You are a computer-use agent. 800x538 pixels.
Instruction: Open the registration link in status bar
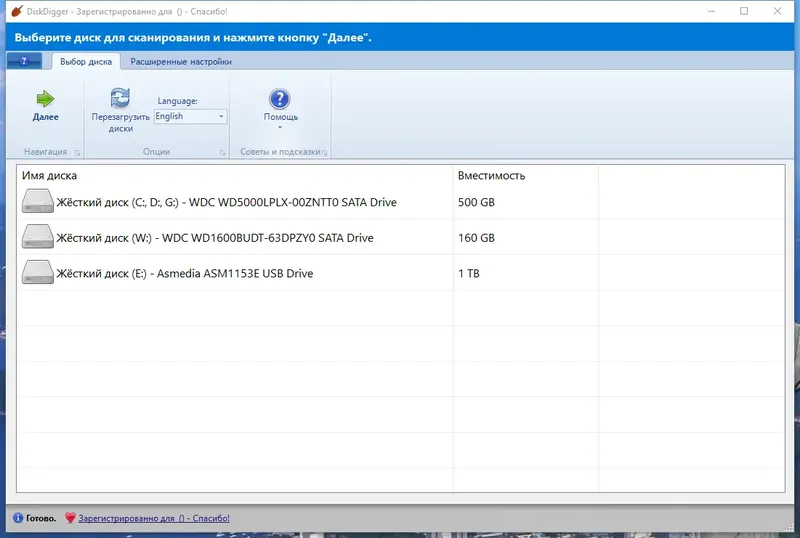click(154, 518)
